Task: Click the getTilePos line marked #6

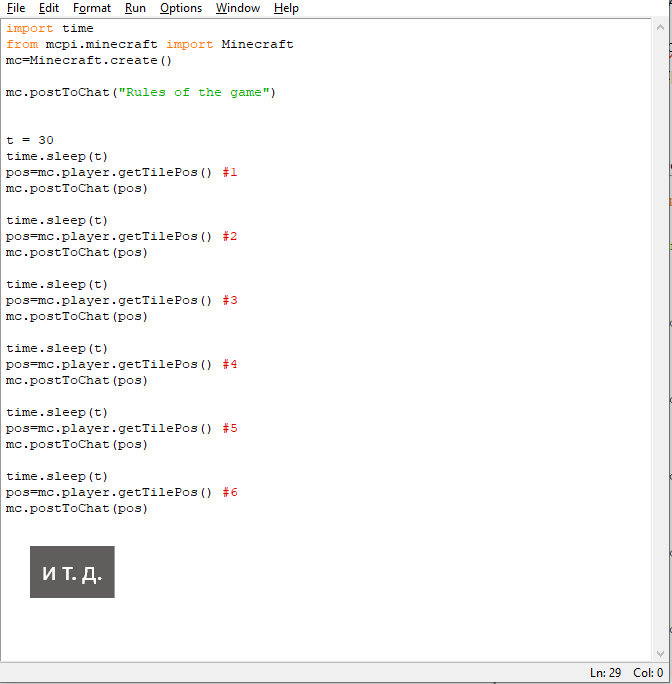Action: [x=122, y=492]
